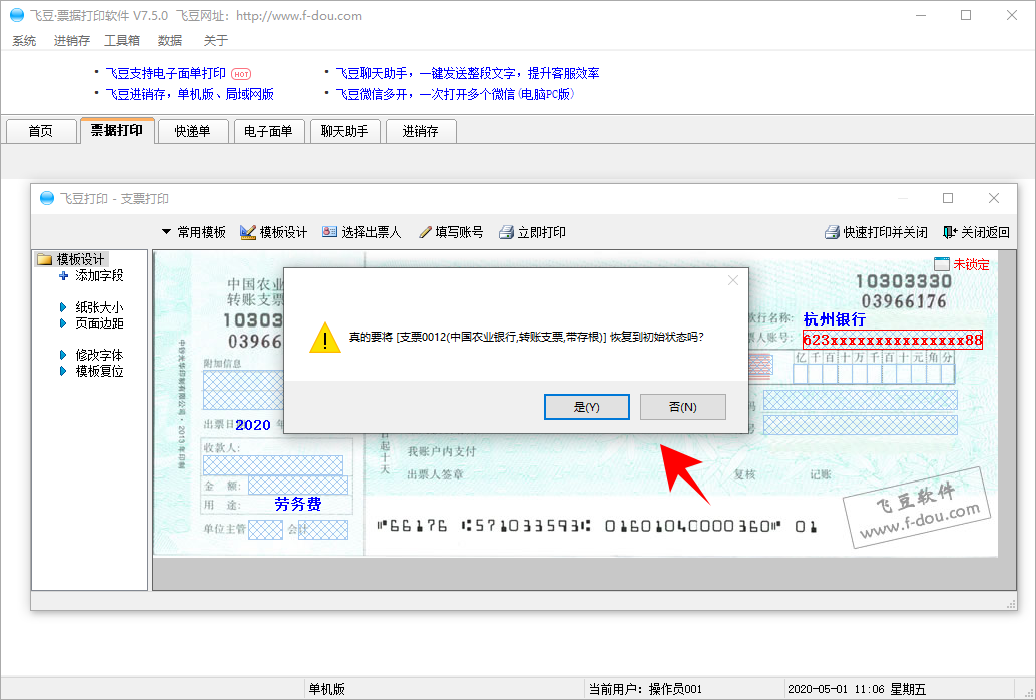1036x700 pixels.
Task: Switch to the 票据打印 tab
Action: pos(117,130)
